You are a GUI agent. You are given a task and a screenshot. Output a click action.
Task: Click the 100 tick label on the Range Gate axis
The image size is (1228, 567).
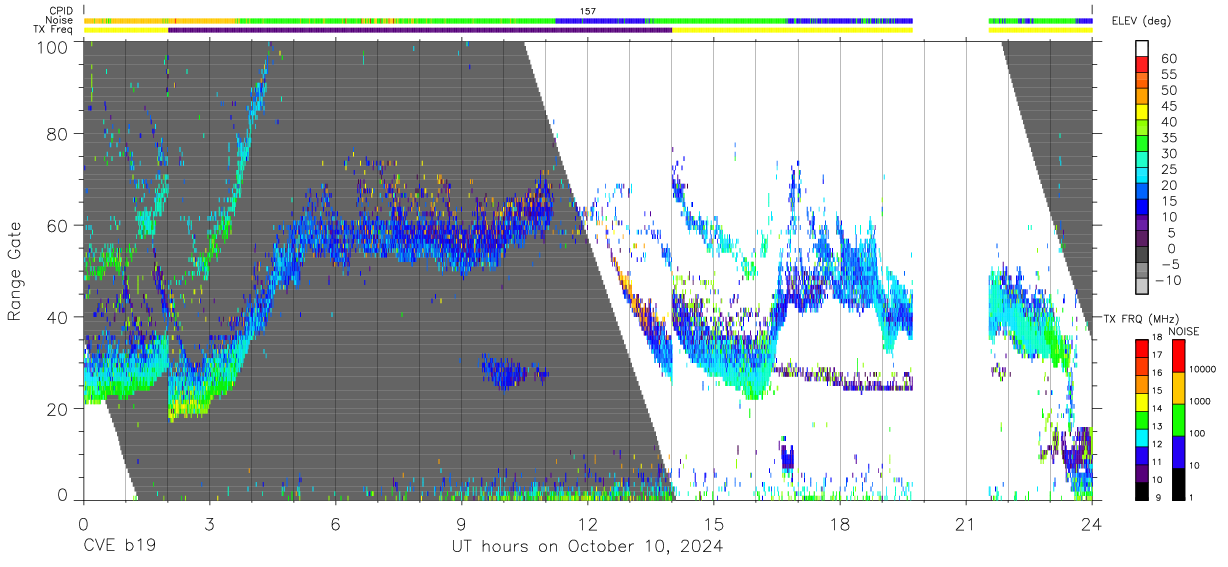pos(53,47)
